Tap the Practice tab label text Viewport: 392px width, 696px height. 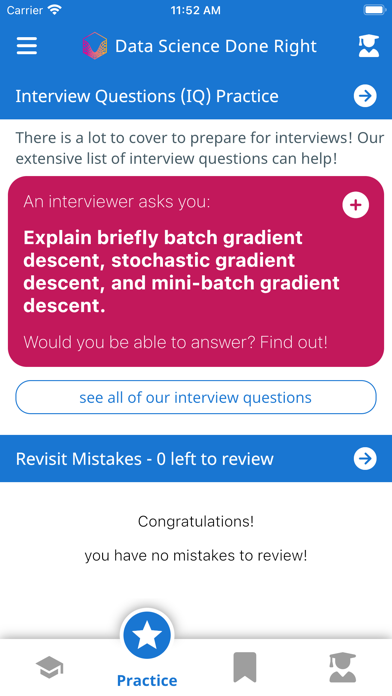pyautogui.click(x=147, y=680)
